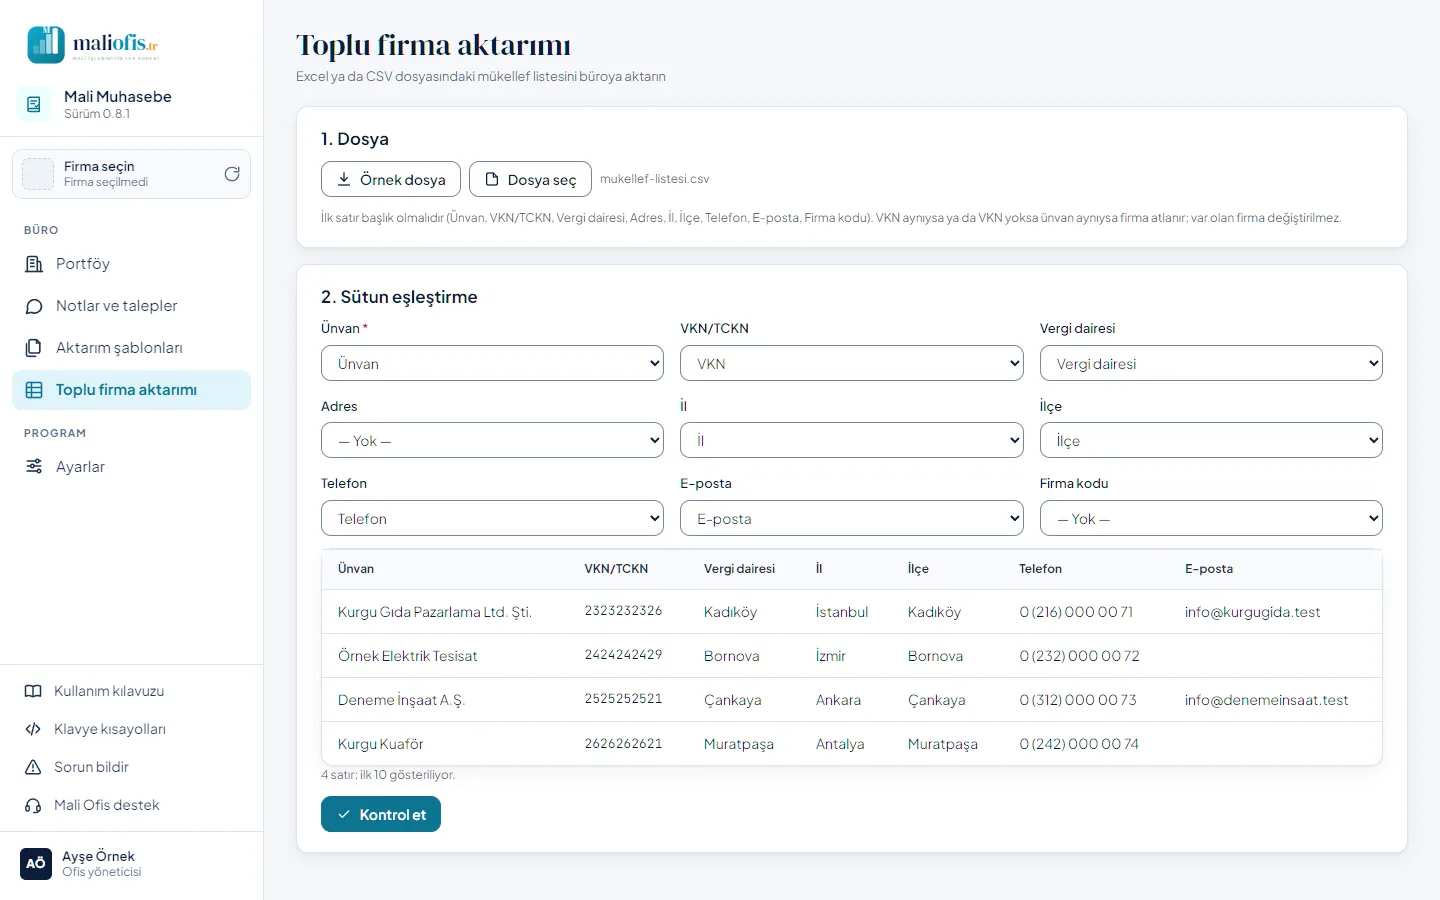
Task: Click the Notlar ve talepler chat icon
Action: [x=34, y=306]
